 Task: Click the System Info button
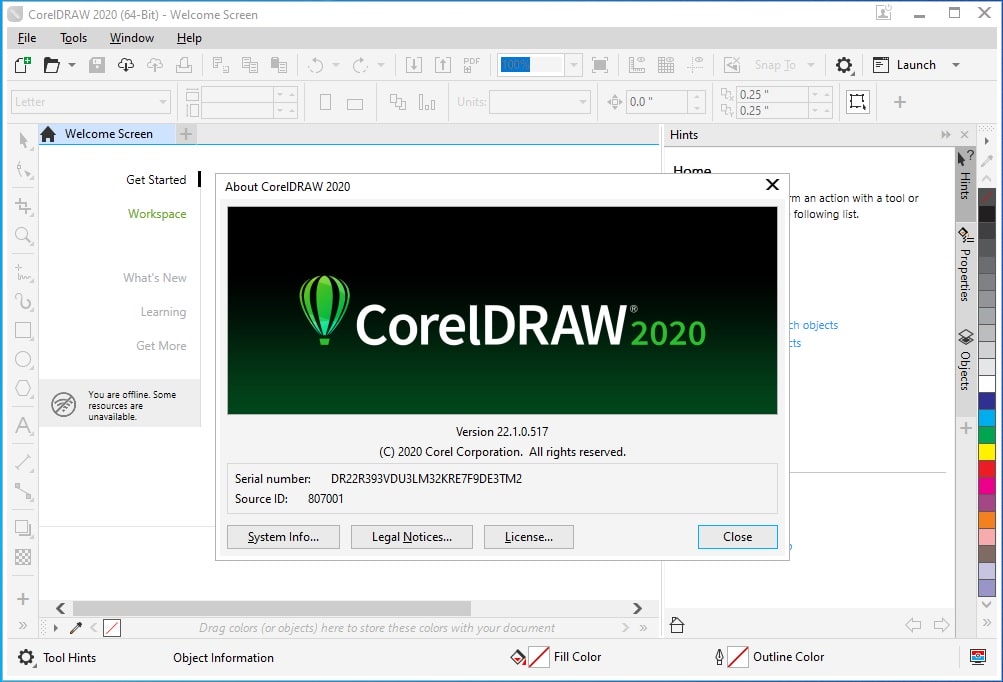pos(283,537)
